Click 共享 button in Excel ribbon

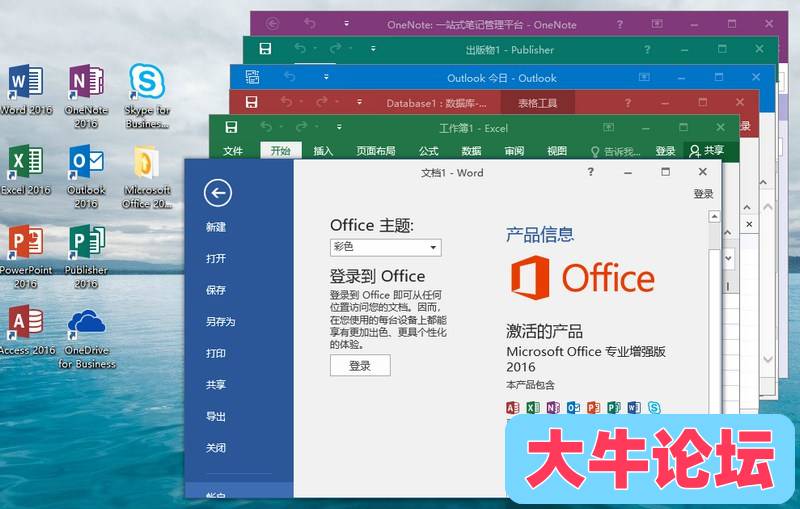707,150
